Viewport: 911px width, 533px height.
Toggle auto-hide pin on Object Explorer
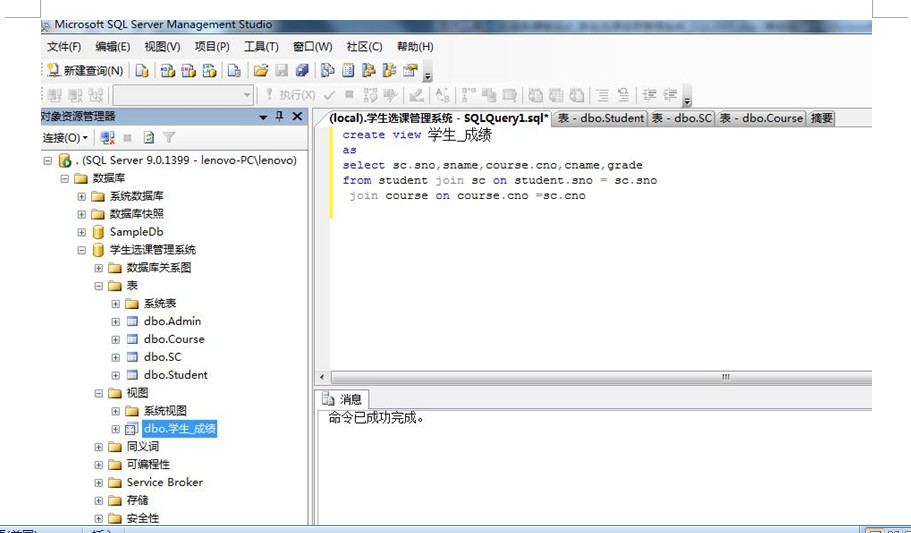(x=279, y=117)
